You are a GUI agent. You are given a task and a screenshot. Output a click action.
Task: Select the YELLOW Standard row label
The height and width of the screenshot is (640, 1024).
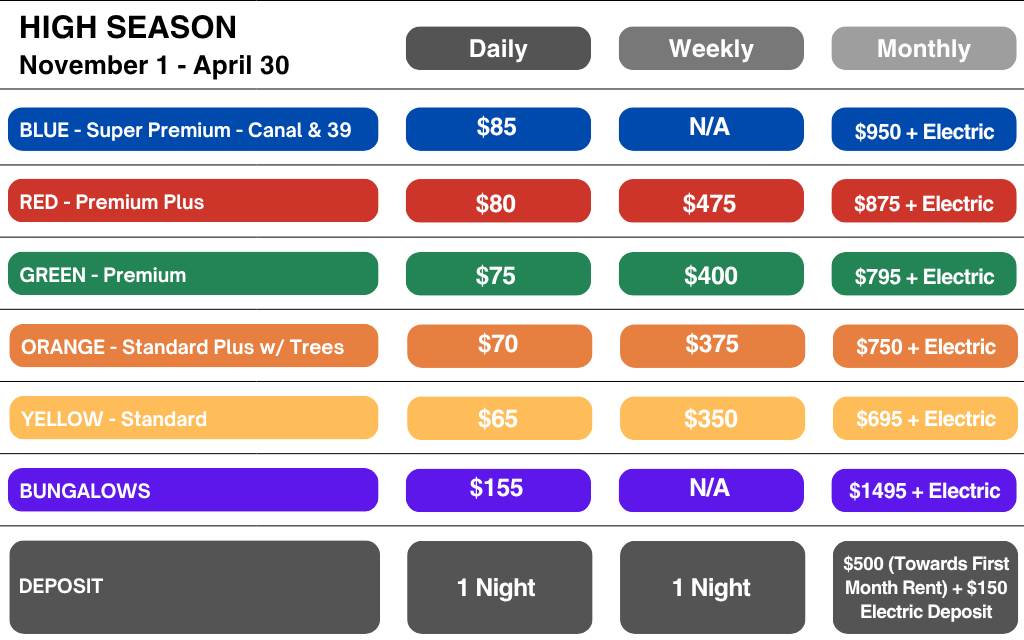[x=193, y=418]
